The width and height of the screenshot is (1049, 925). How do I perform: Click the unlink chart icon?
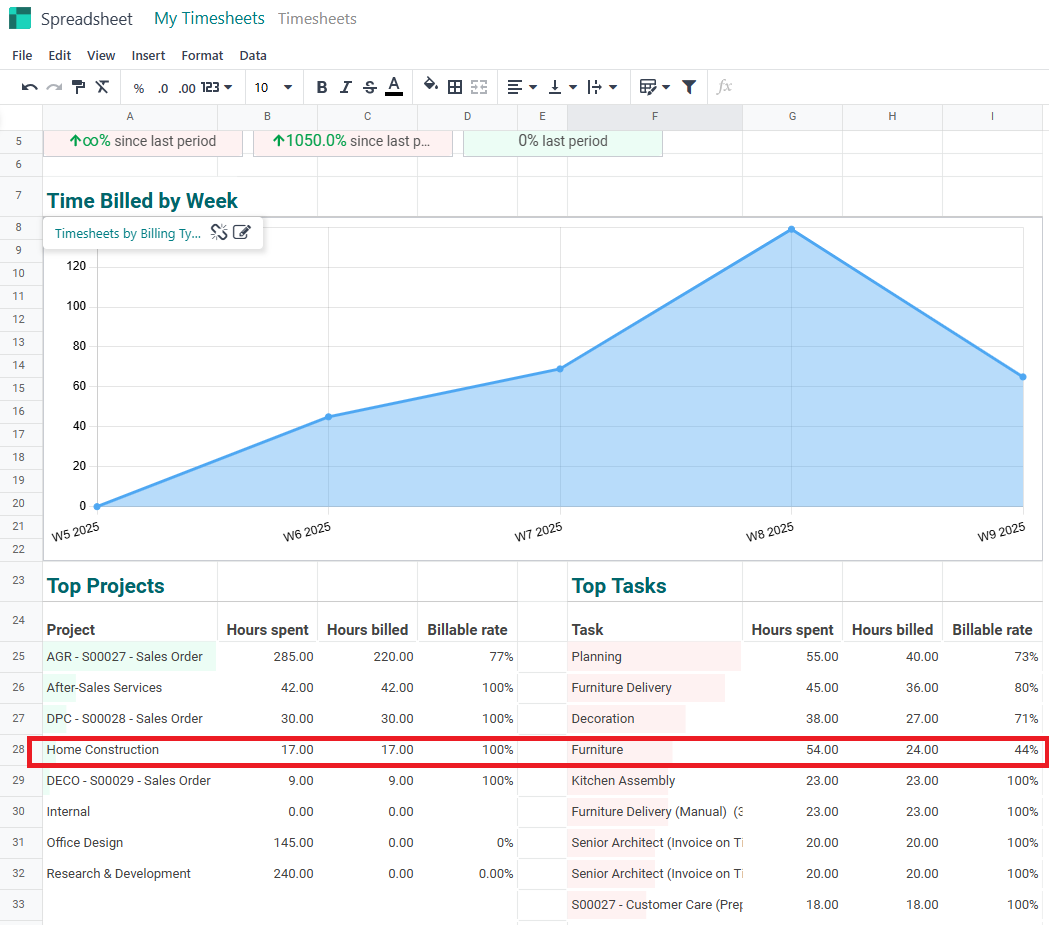click(219, 232)
